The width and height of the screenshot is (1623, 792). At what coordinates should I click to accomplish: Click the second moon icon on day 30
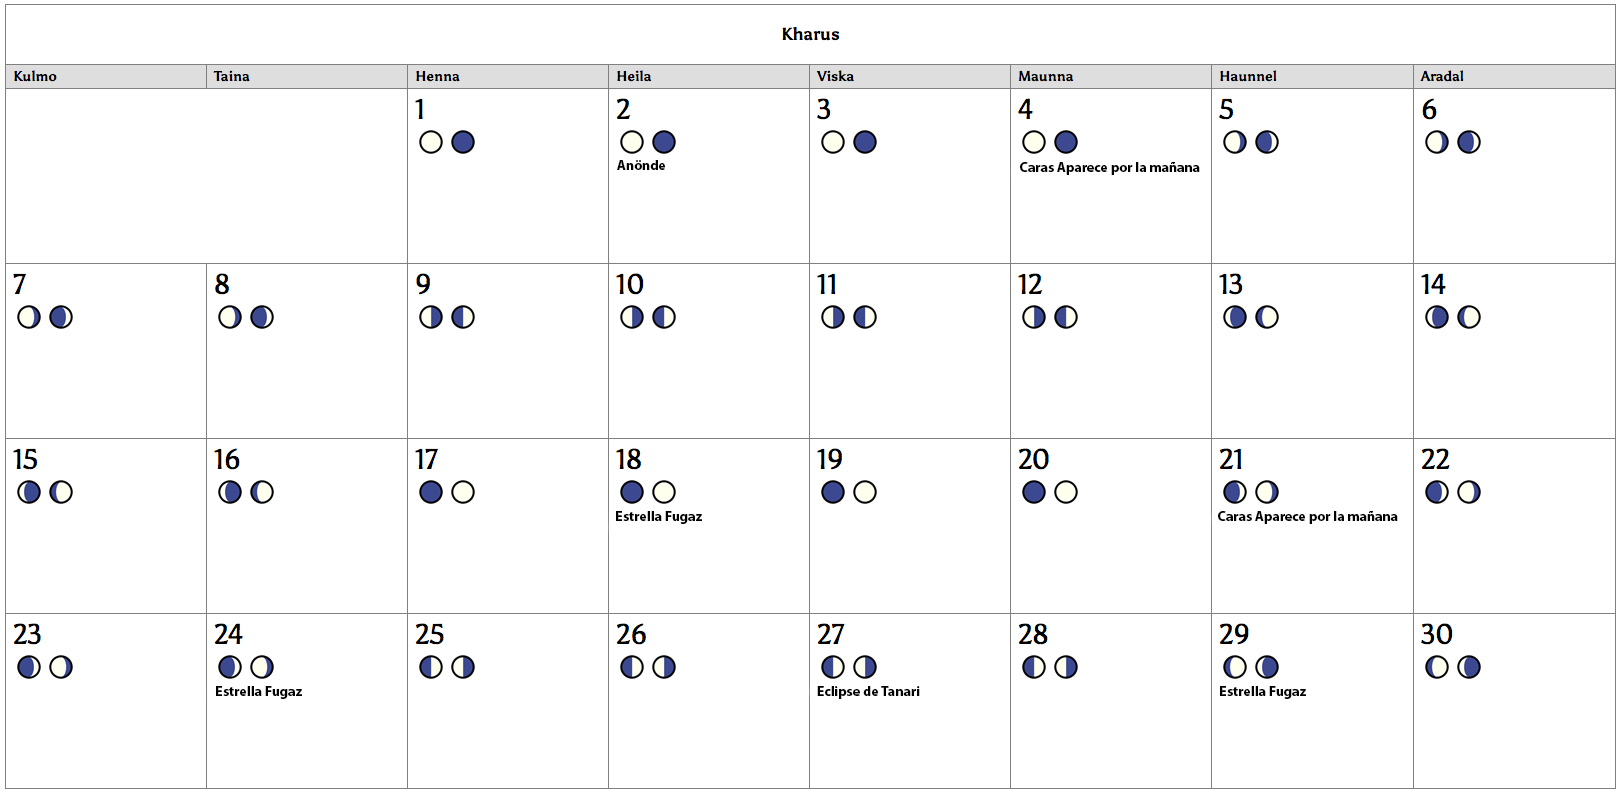pyautogui.click(x=1469, y=667)
